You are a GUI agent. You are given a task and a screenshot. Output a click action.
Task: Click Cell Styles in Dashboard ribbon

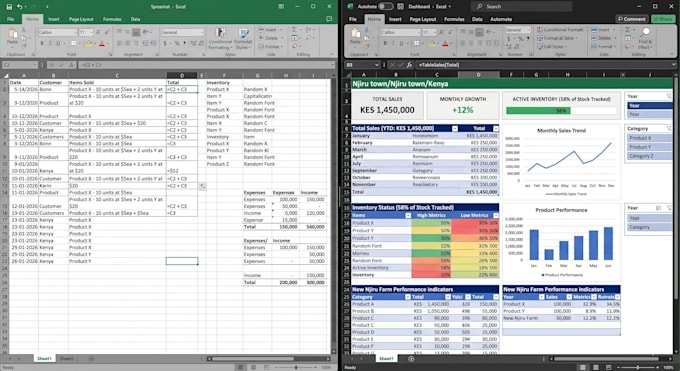click(551, 46)
